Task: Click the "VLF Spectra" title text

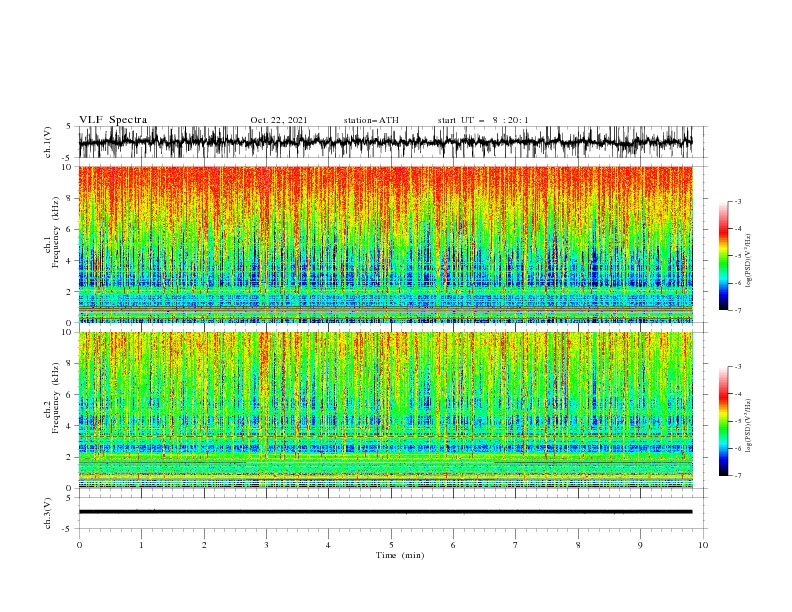Action: [x=113, y=120]
